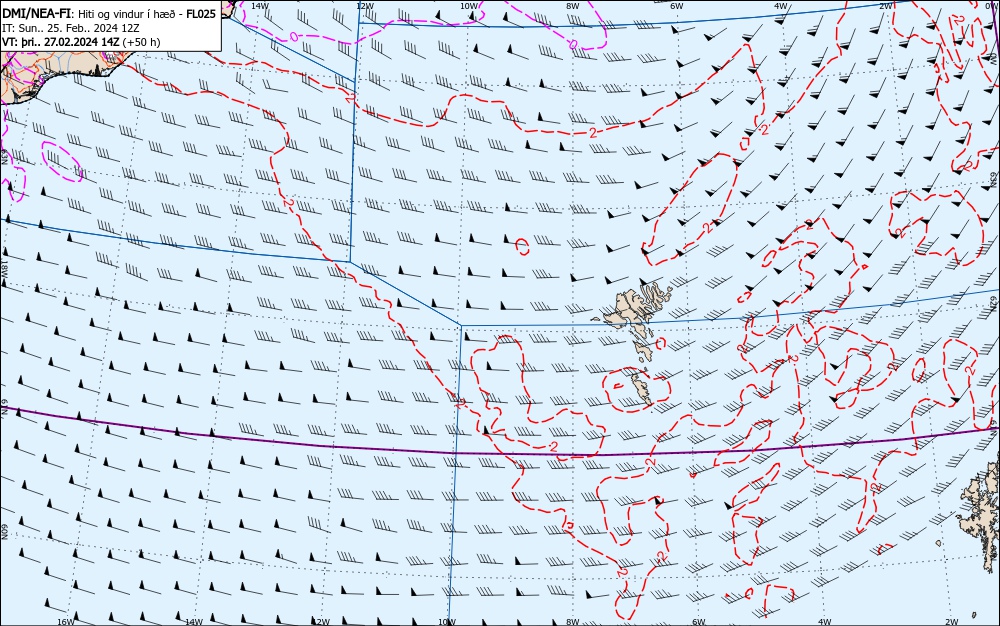Click the '8W' longitude label along the bottom edge
The height and width of the screenshot is (626, 1000).
[x=573, y=622]
